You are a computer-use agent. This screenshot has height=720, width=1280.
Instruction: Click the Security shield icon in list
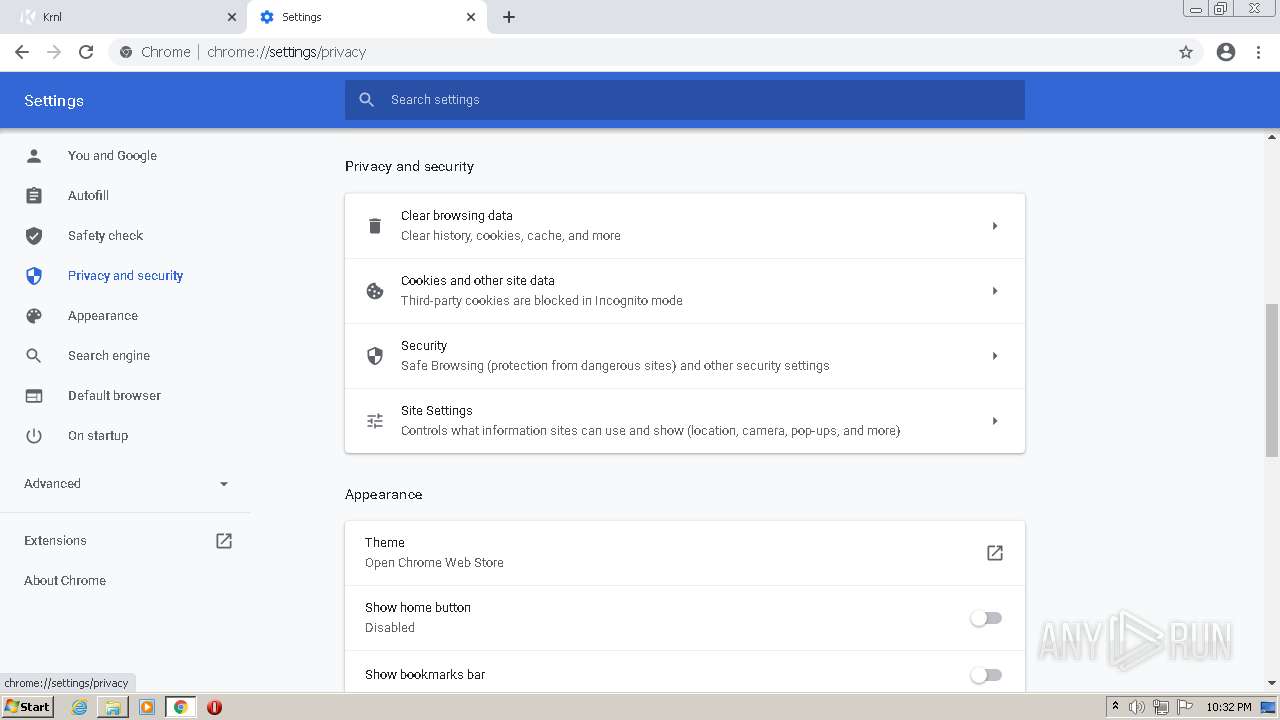(375, 356)
